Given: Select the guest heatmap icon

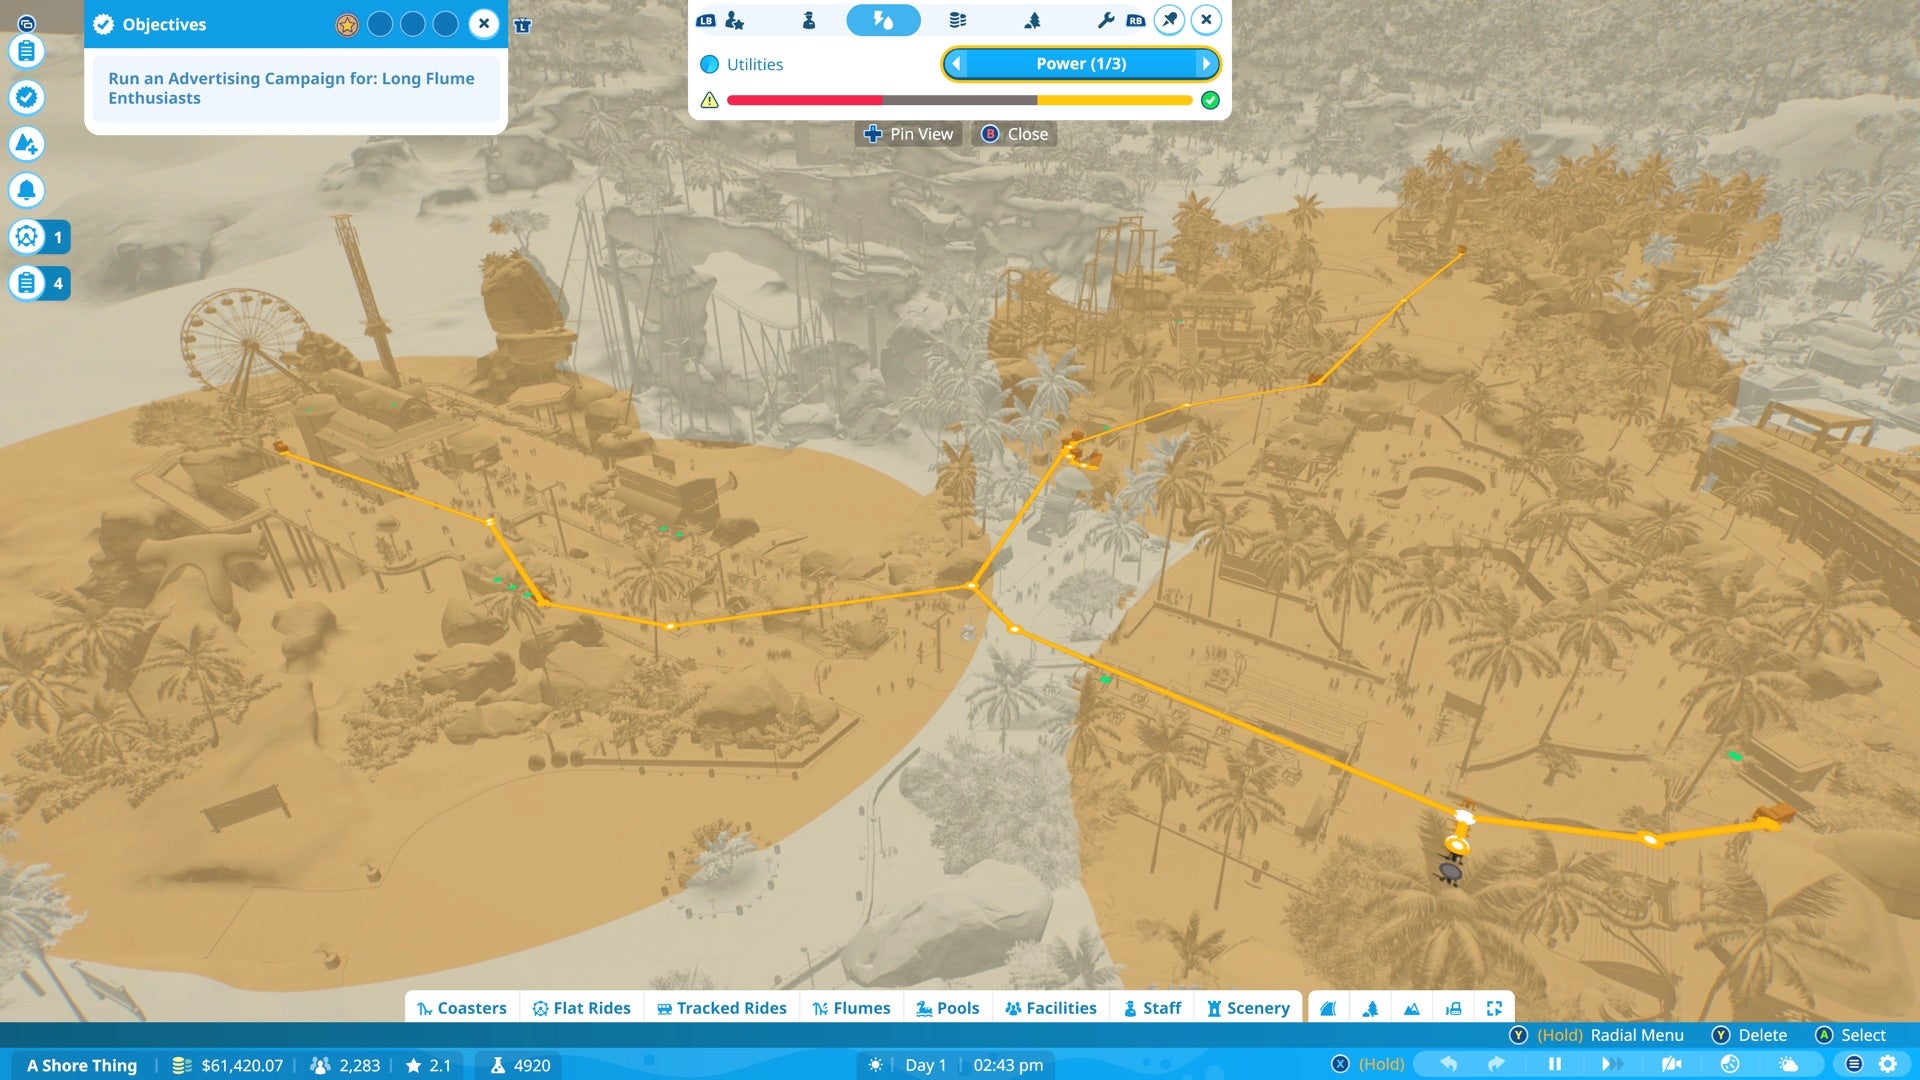Looking at the screenshot, I should 735,19.
